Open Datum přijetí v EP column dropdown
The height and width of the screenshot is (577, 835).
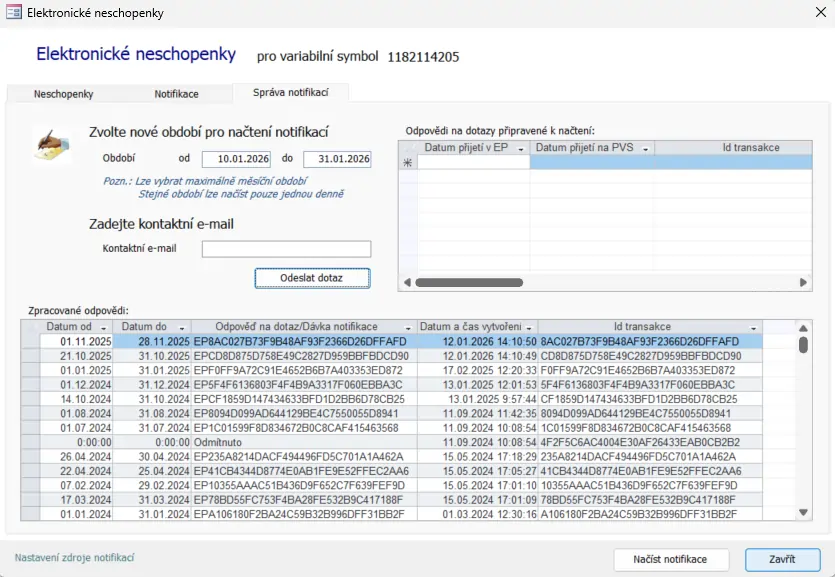pyautogui.click(x=521, y=148)
